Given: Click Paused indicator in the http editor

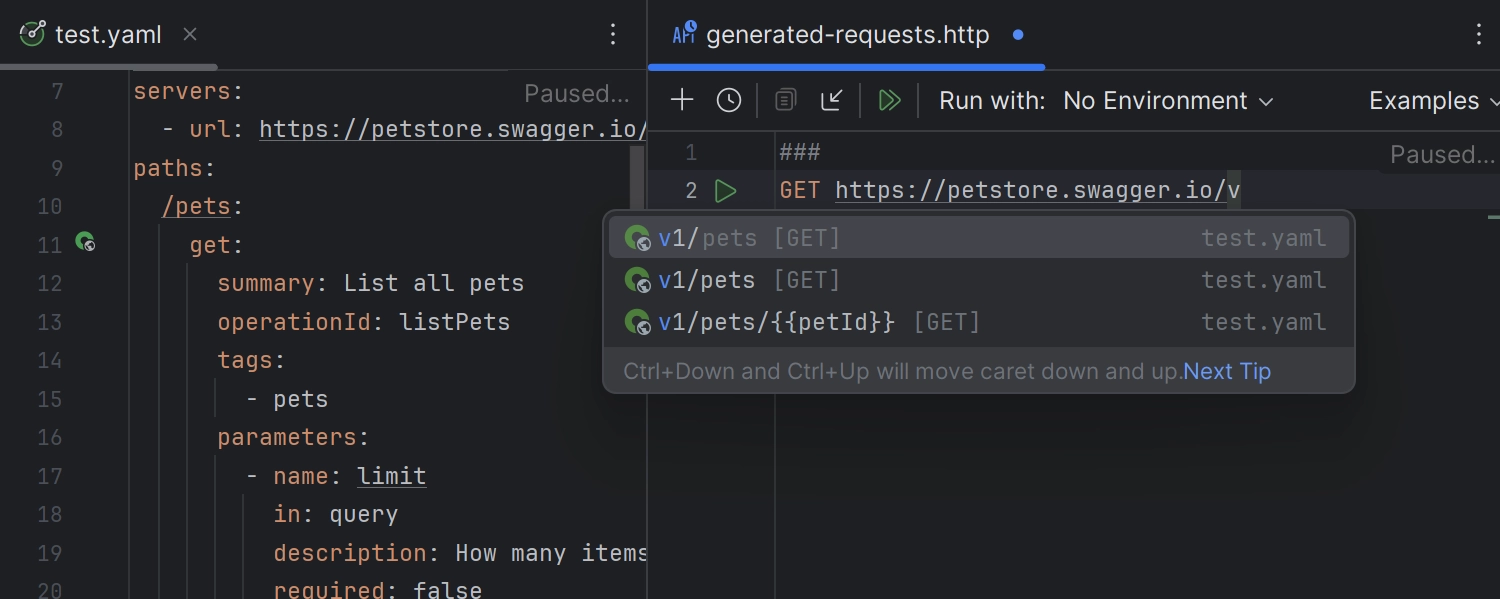Looking at the screenshot, I should [x=1443, y=155].
